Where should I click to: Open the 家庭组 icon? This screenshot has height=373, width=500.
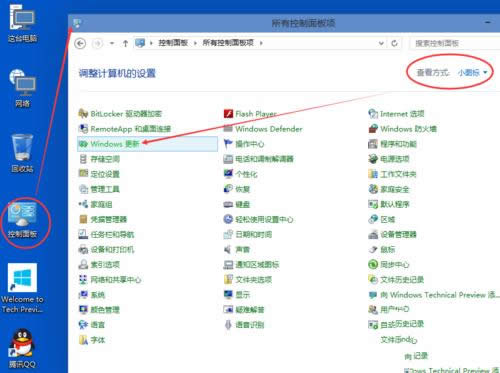83,204
